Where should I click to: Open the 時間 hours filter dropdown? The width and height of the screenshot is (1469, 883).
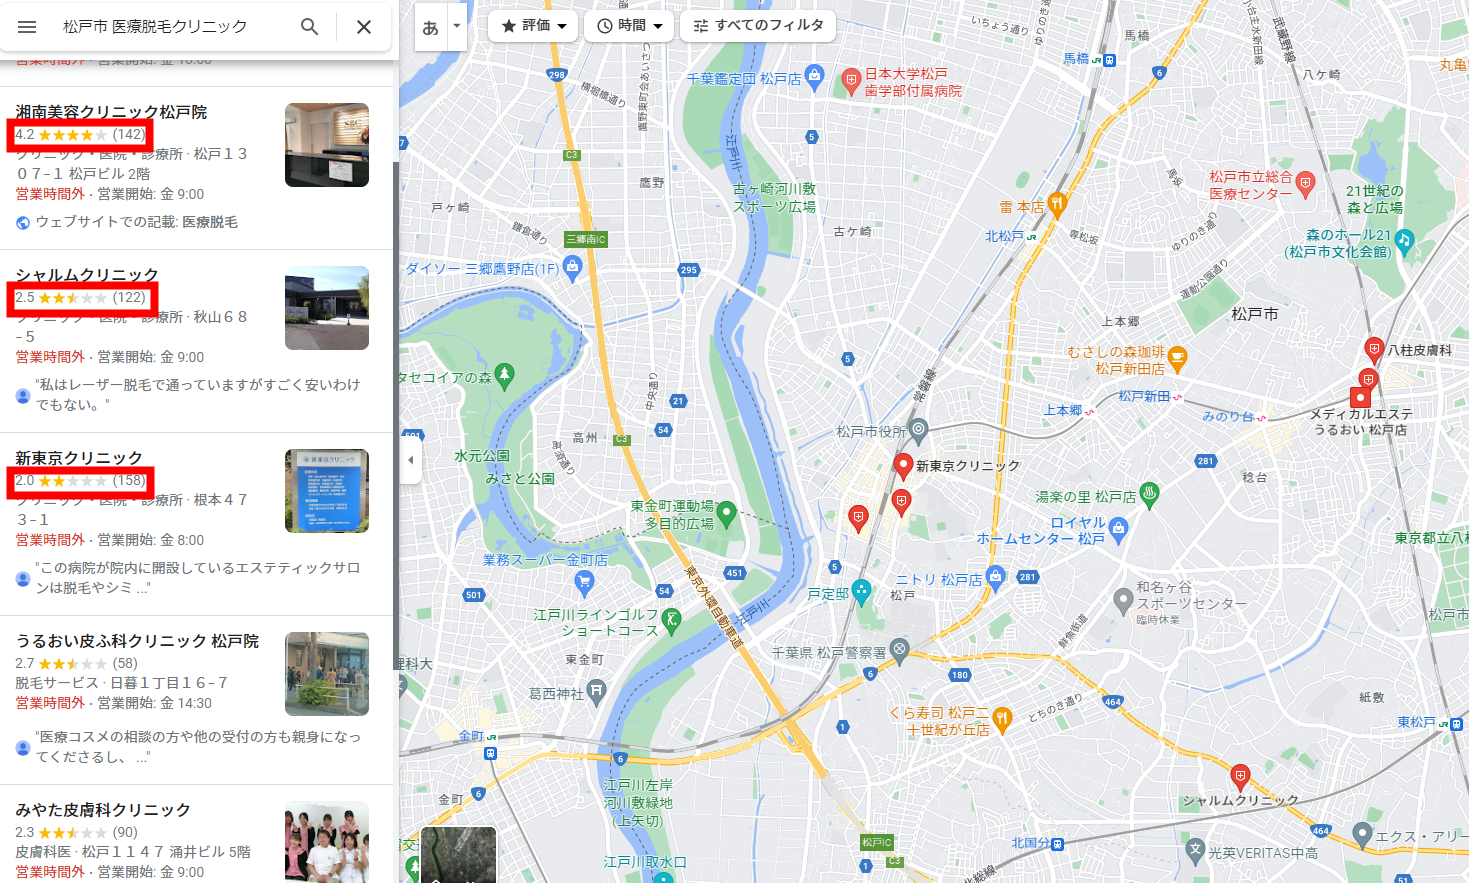click(x=630, y=26)
